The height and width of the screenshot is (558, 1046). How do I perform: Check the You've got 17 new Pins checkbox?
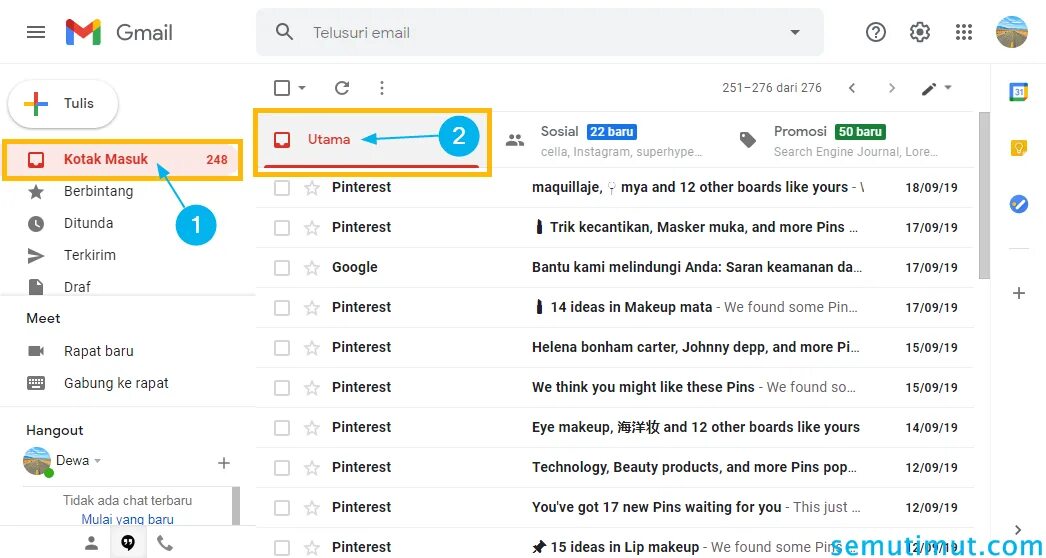tap(282, 508)
